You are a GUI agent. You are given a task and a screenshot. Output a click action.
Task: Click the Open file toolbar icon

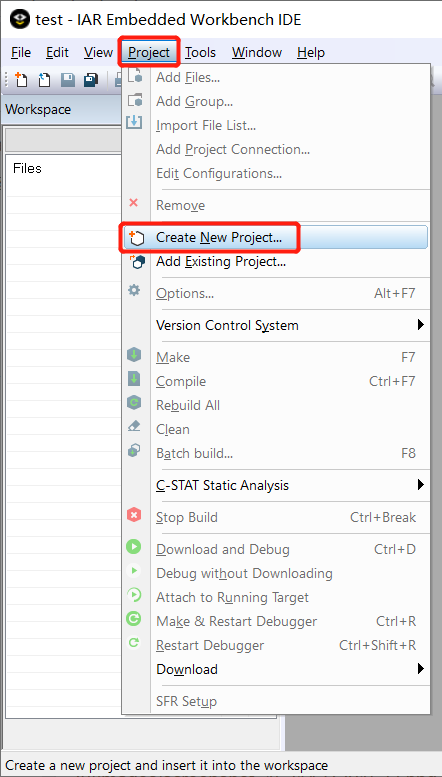point(45,80)
